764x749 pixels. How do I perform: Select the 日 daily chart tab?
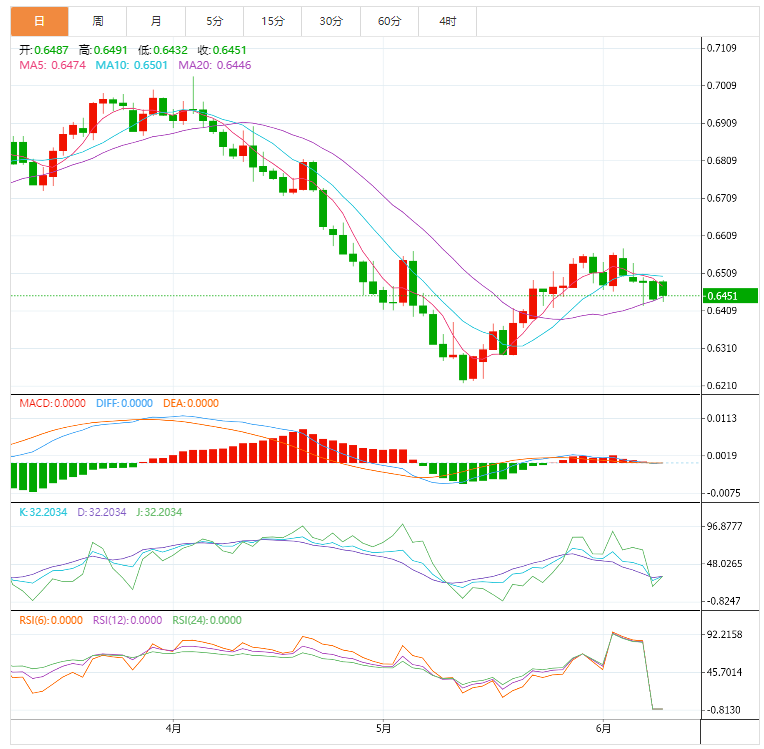39,21
